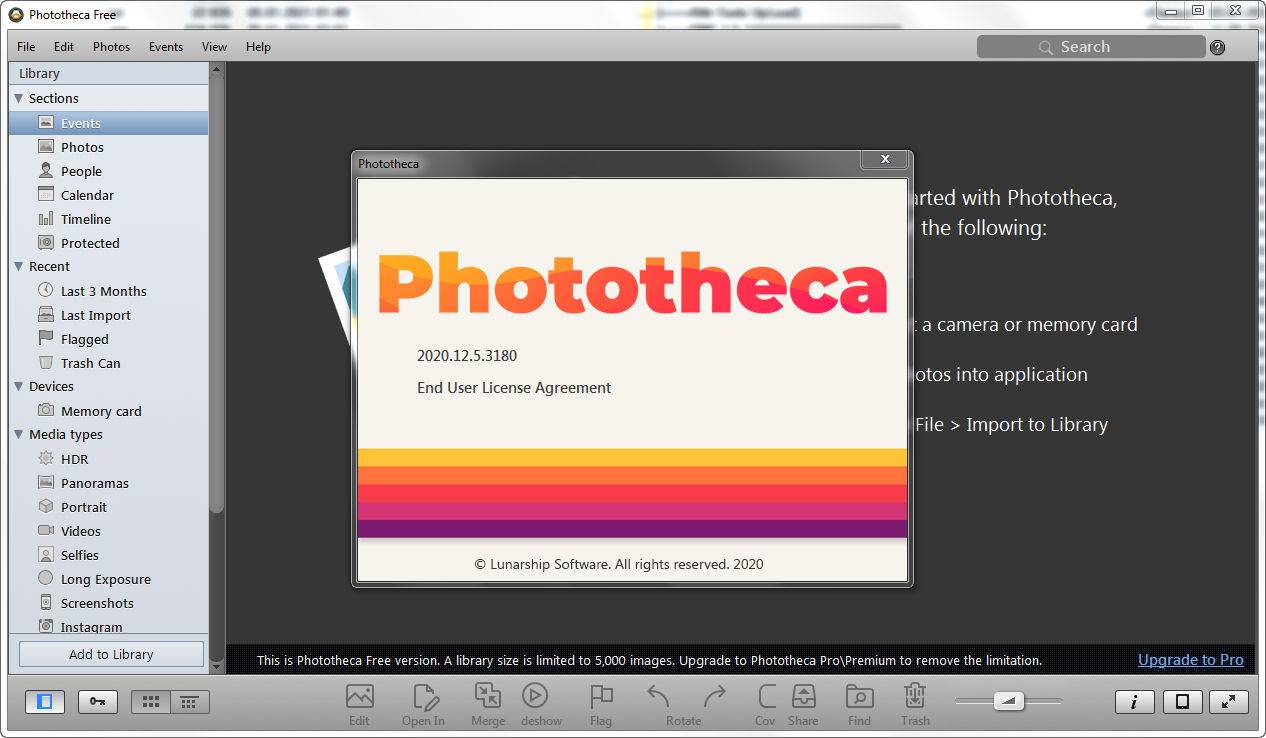Open the Help menu

click(258, 47)
